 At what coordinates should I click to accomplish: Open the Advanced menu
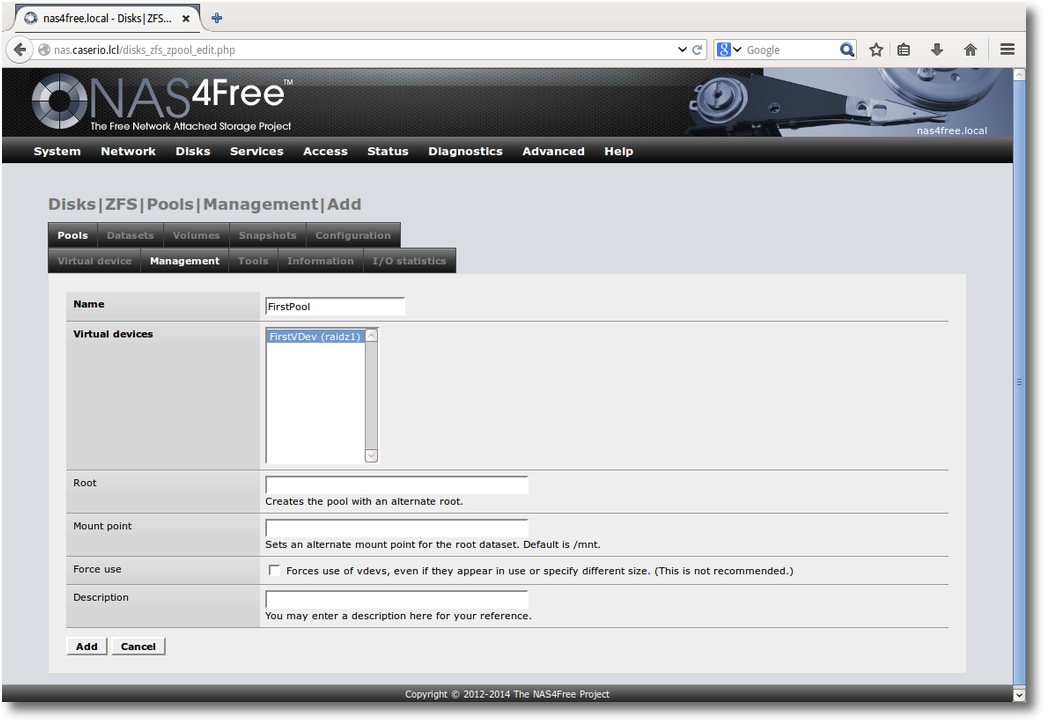click(553, 151)
